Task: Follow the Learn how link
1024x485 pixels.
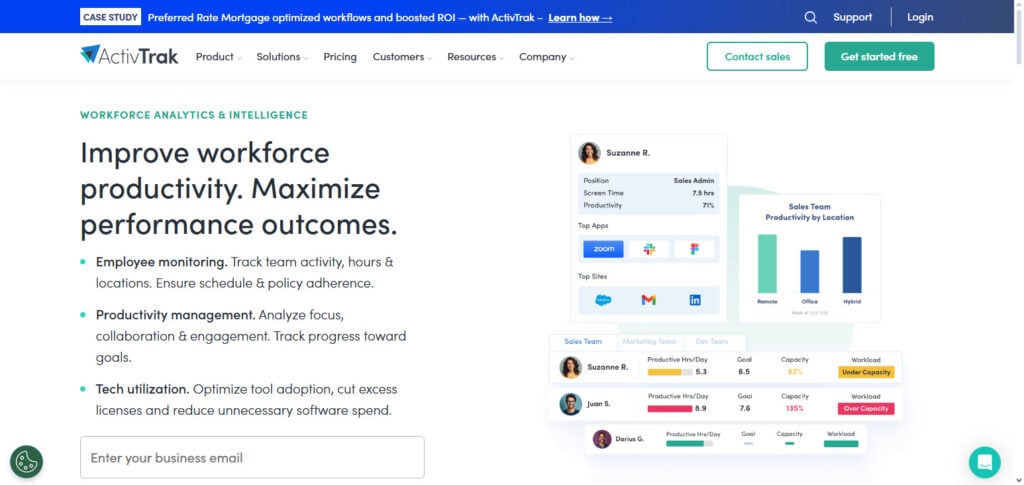Action: (580, 18)
